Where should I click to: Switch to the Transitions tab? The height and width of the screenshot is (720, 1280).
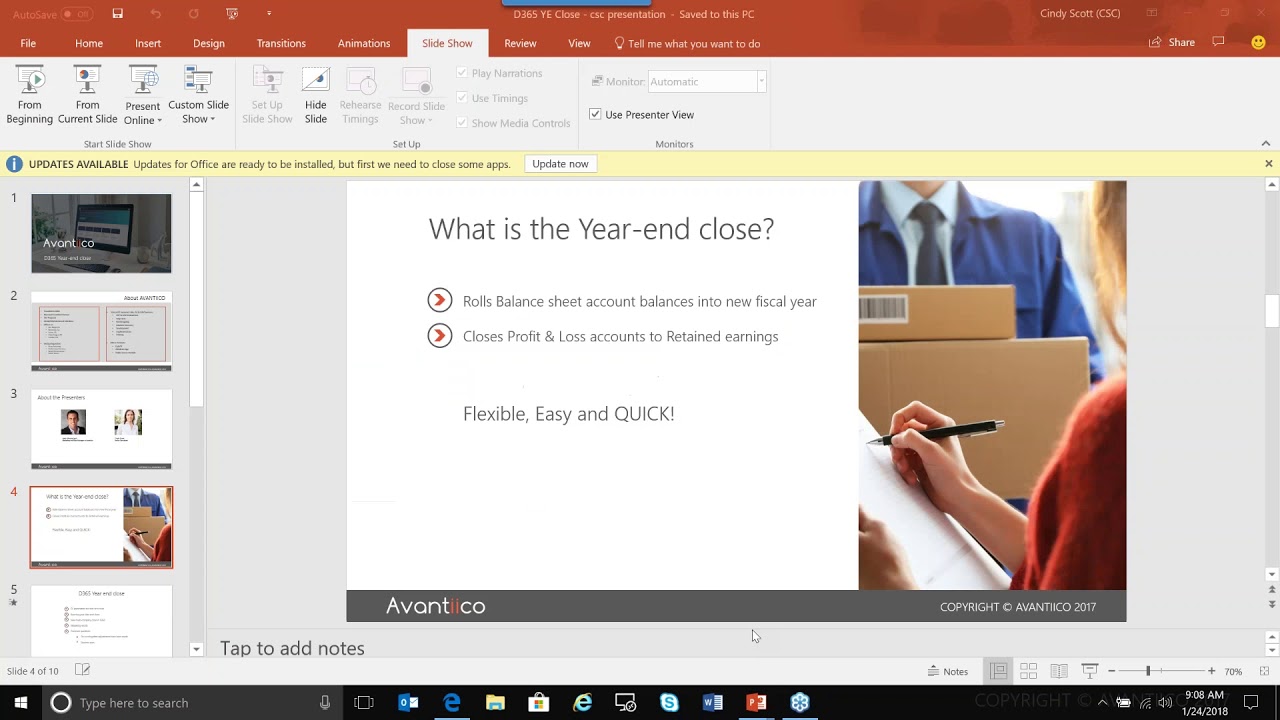pos(281,43)
